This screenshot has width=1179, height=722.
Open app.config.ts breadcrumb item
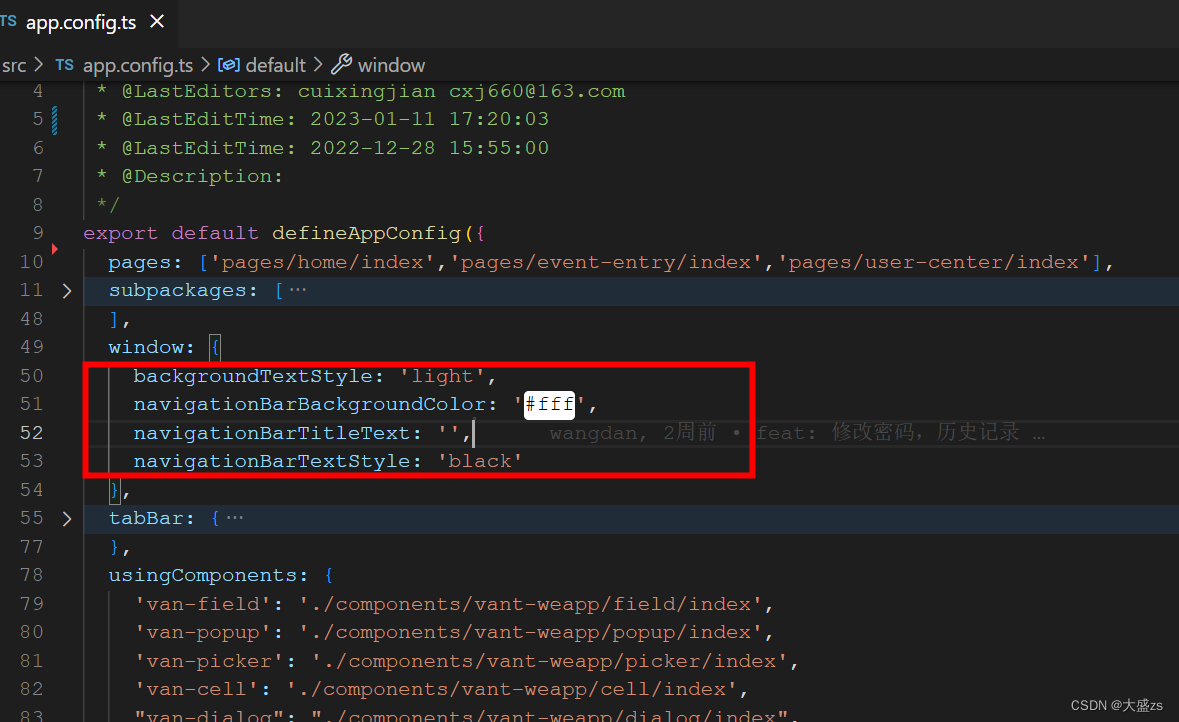(138, 65)
